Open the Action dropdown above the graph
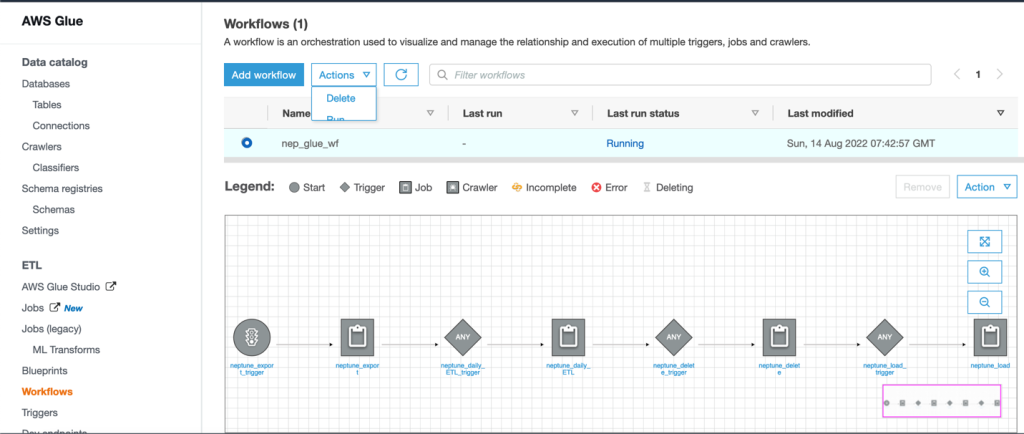Viewport: 1024px width, 434px height. (987, 187)
